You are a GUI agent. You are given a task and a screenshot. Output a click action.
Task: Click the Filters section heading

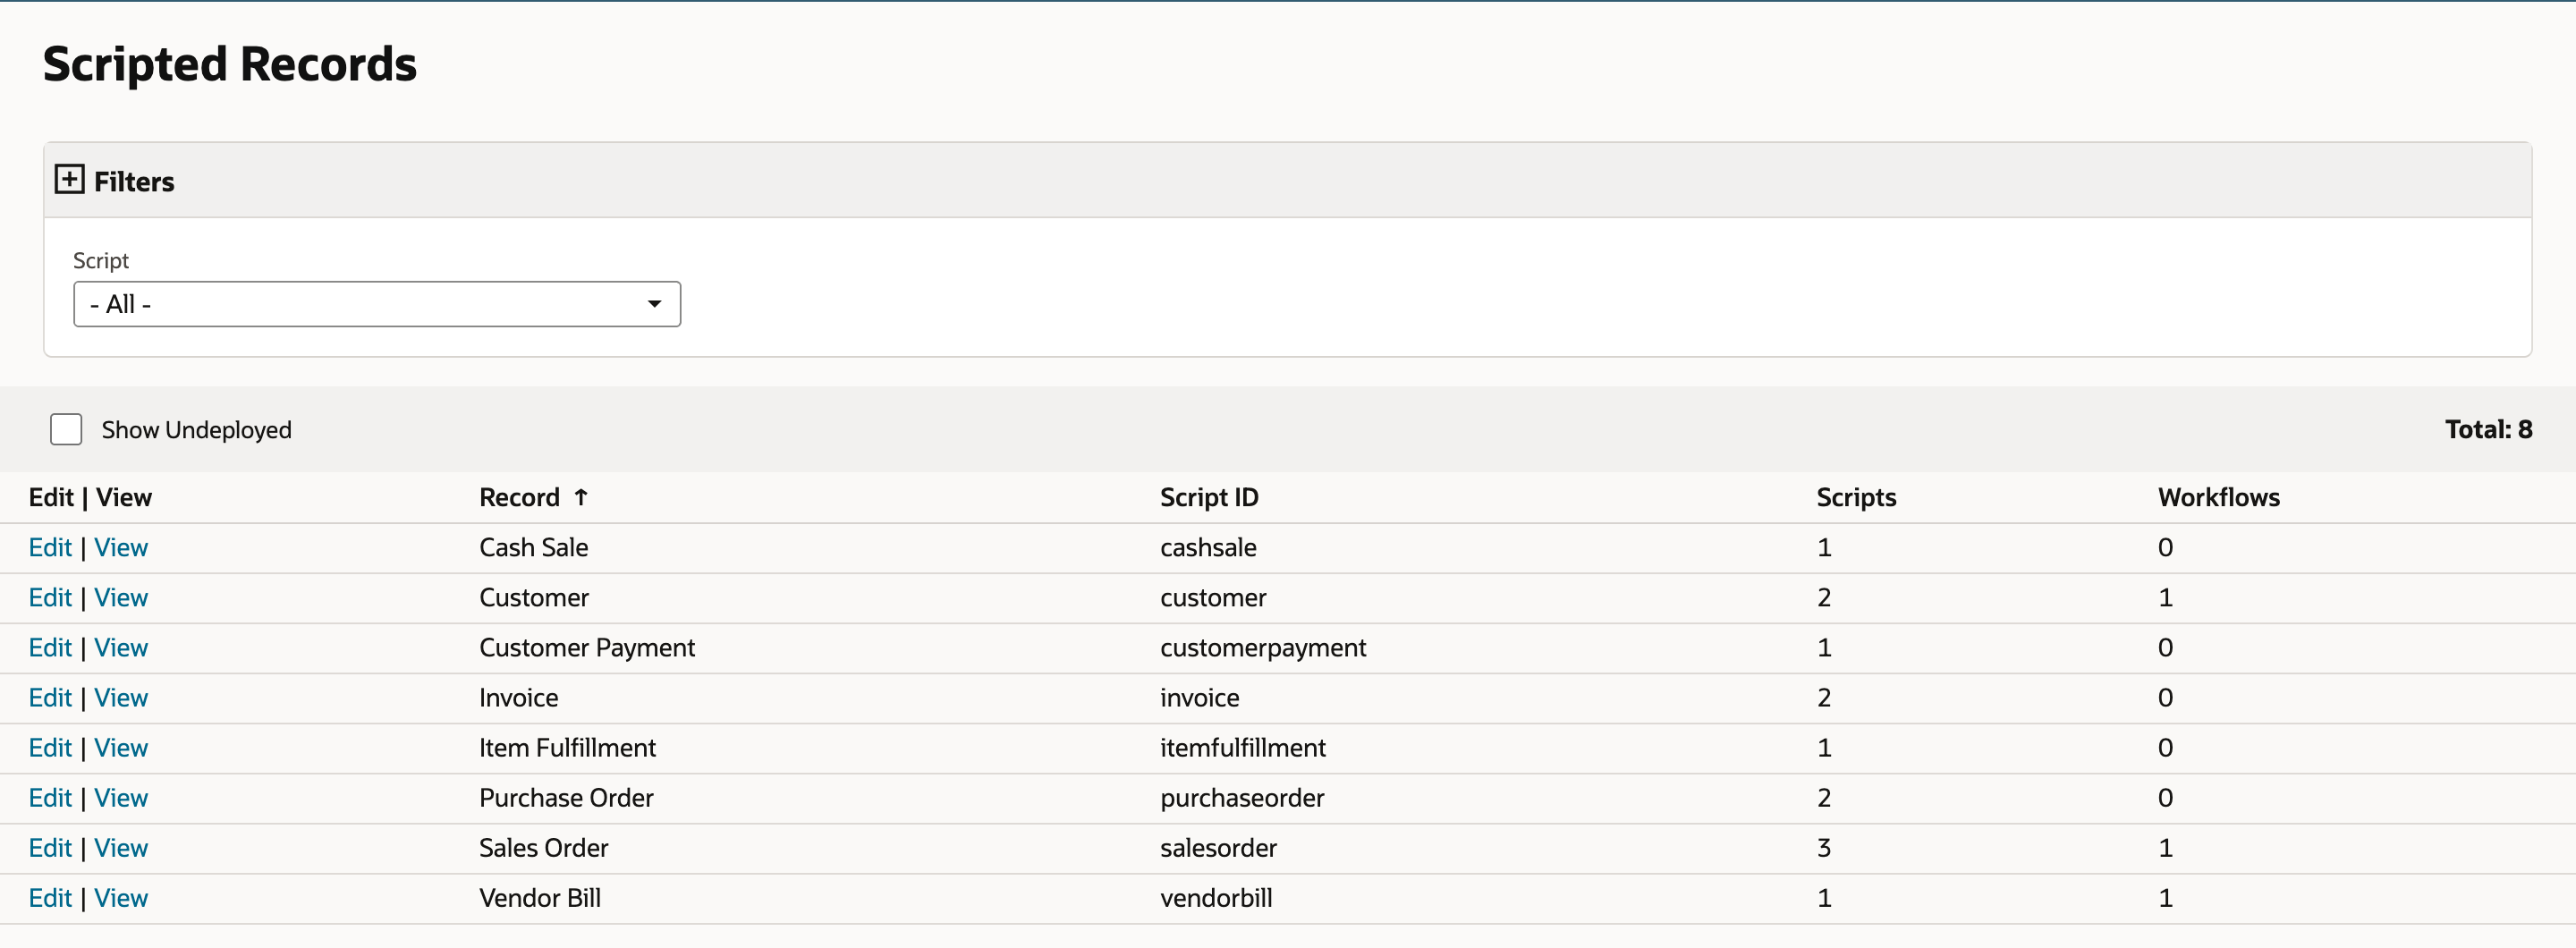click(x=134, y=182)
